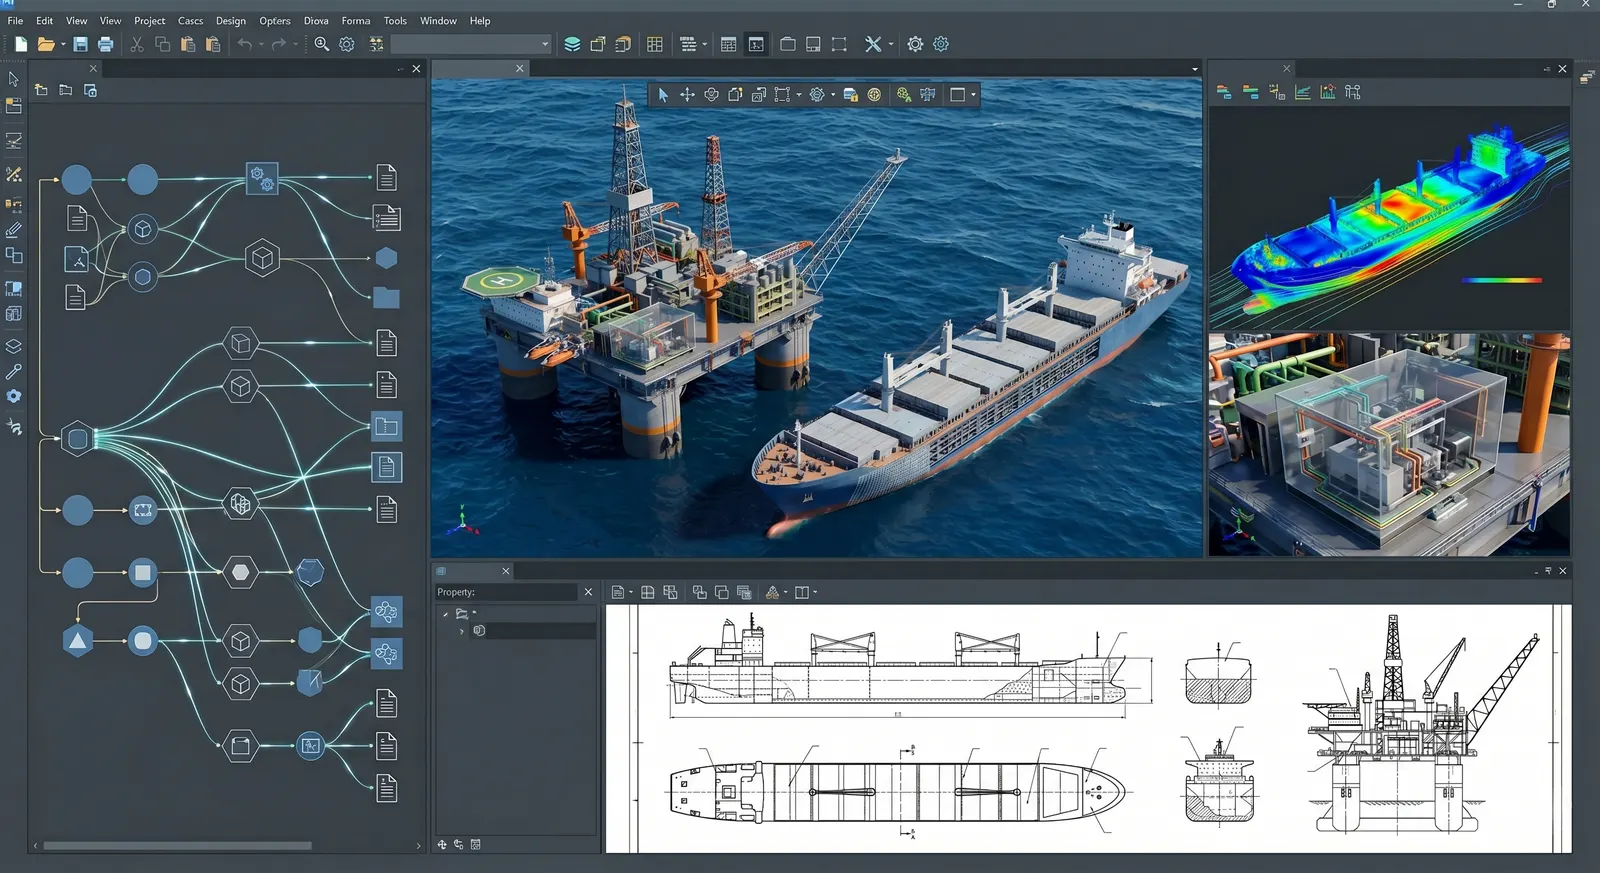1600x873 pixels.
Task: Click the magnifier zoom icon in toolbar
Action: point(321,44)
